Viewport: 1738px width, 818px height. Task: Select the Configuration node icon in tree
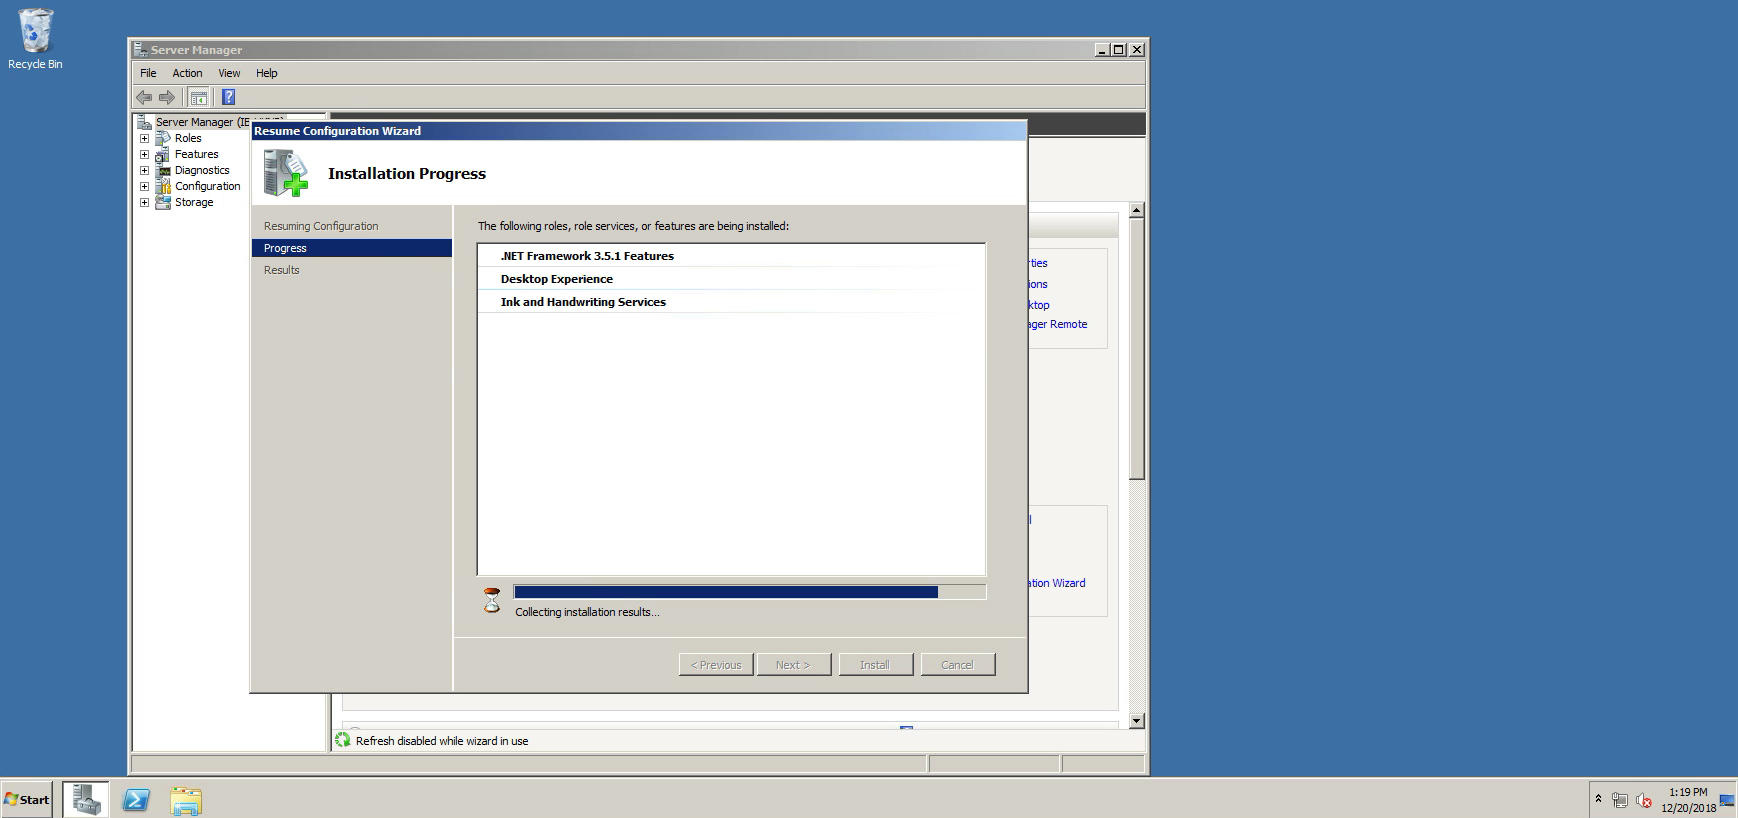point(163,186)
